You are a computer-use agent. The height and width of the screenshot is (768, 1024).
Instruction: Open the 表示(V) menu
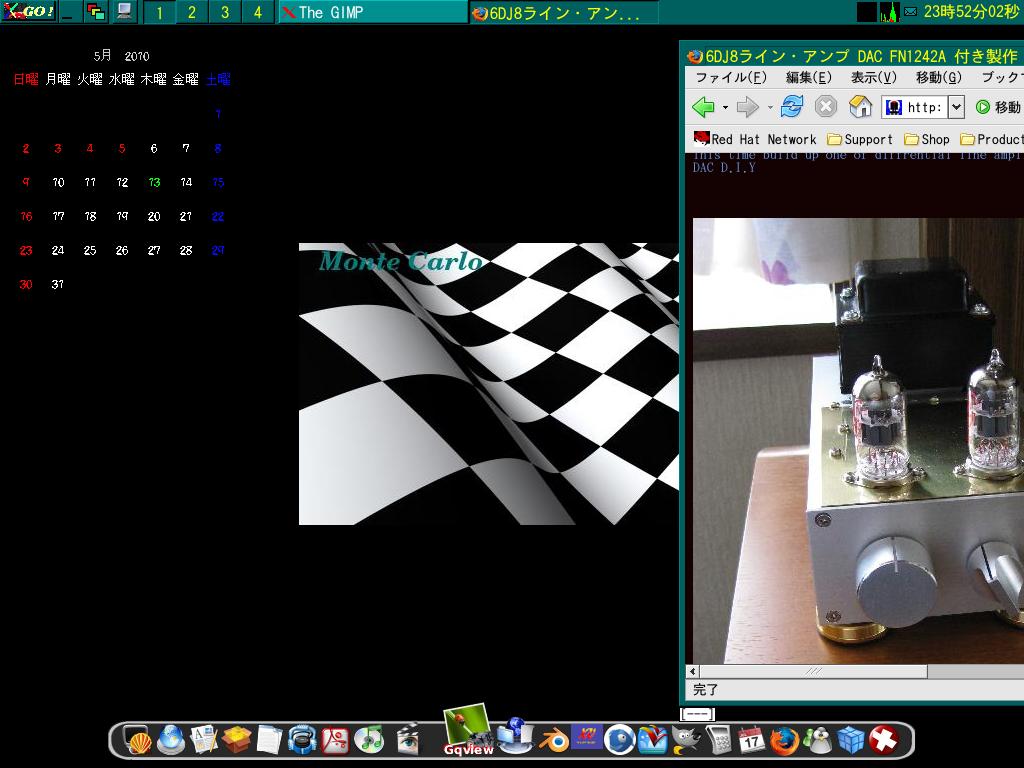point(872,78)
